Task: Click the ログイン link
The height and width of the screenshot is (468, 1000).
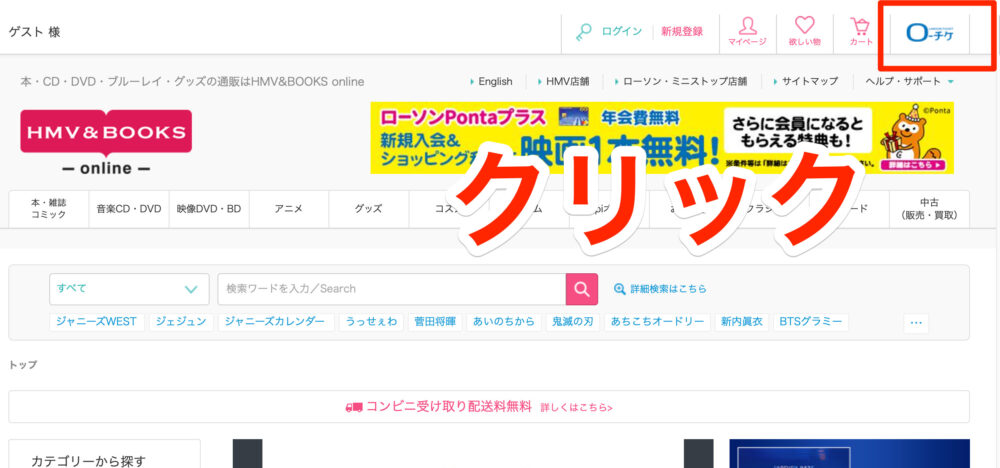Action: click(621, 31)
